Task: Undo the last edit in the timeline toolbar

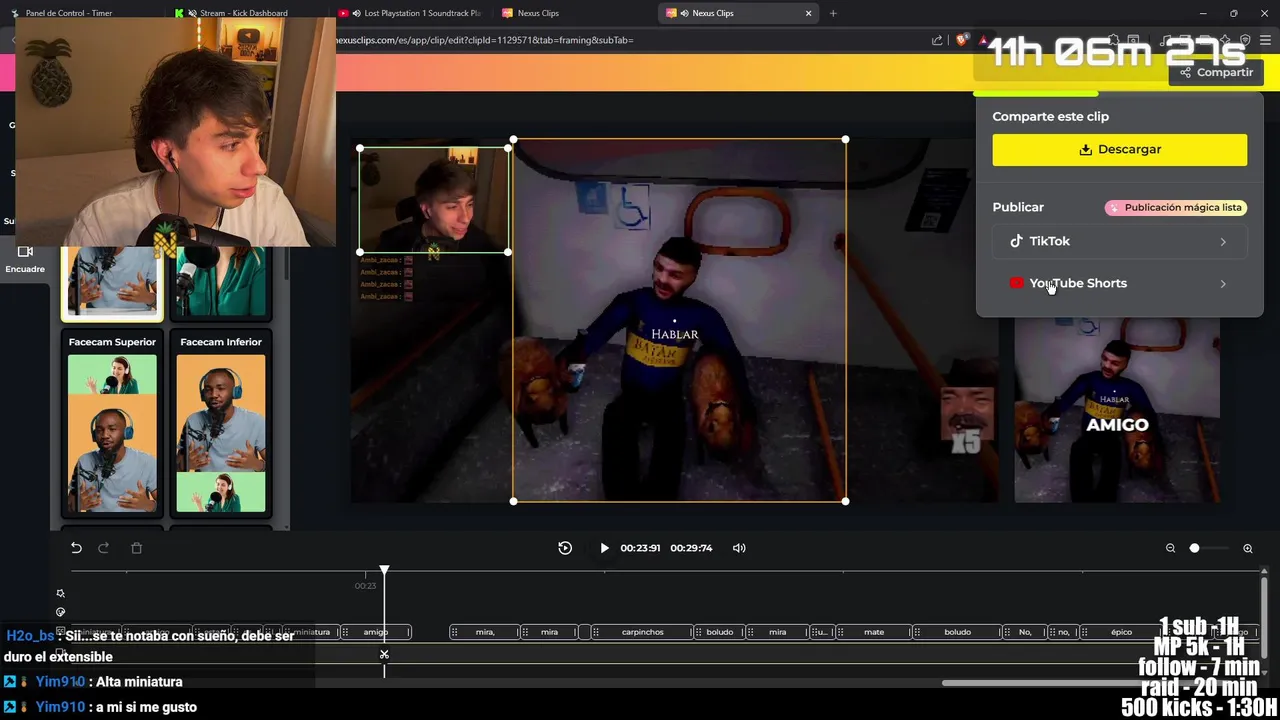Action: pyautogui.click(x=76, y=548)
